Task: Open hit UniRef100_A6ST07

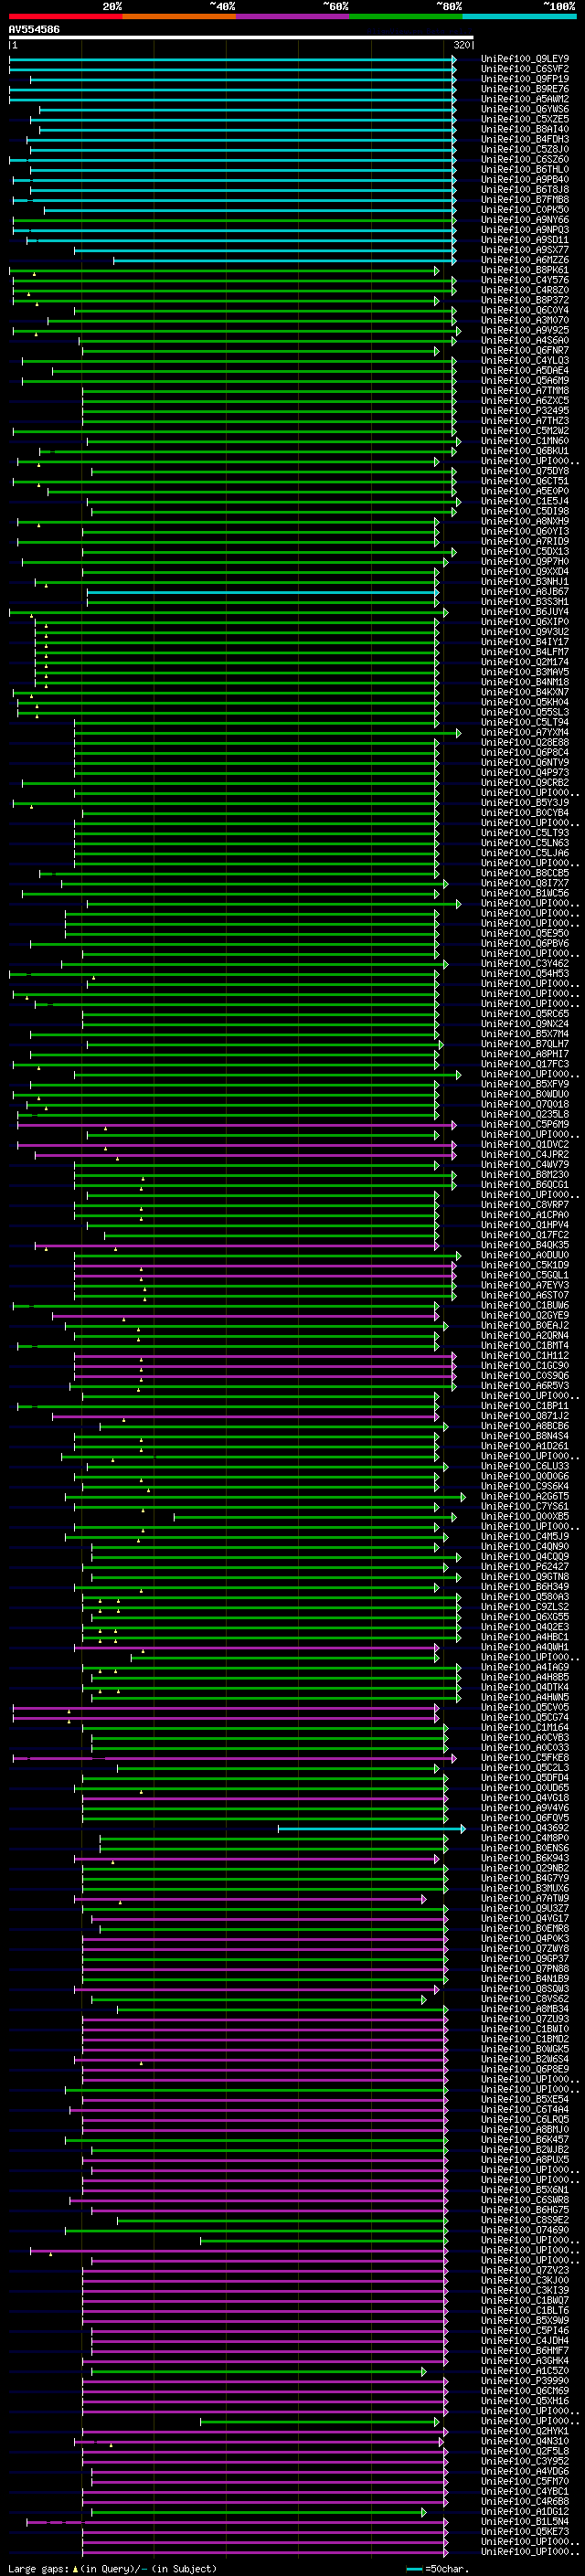Action: point(525,1295)
